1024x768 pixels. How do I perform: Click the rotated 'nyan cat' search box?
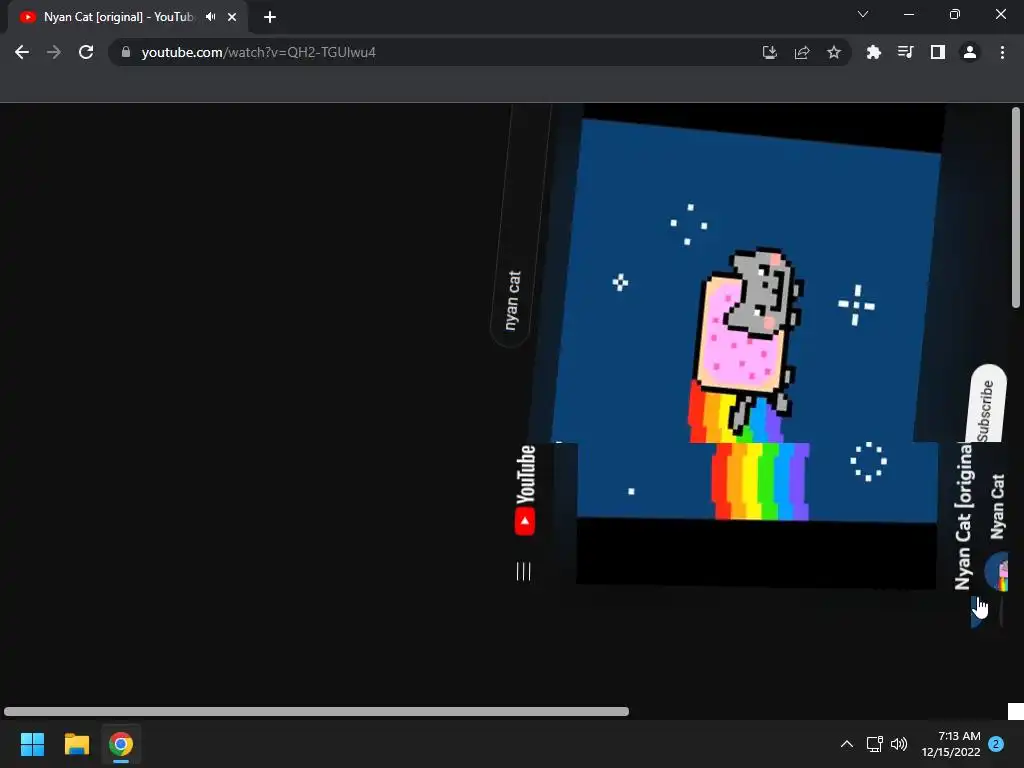point(521,225)
